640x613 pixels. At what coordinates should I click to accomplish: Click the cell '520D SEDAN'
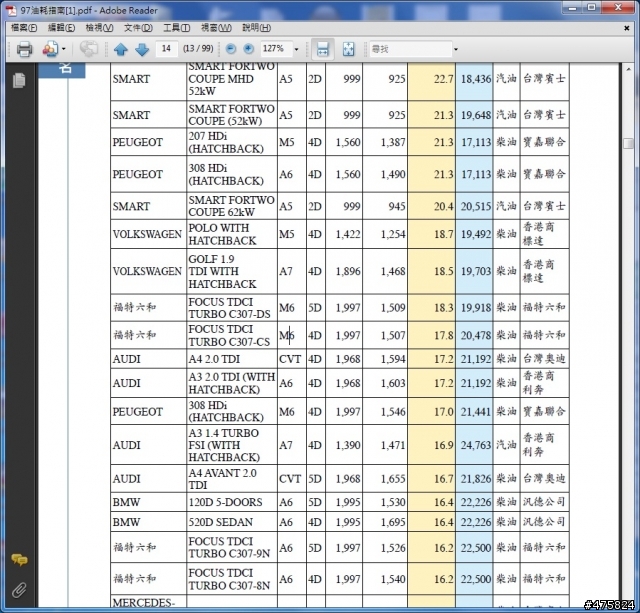click(x=232, y=522)
